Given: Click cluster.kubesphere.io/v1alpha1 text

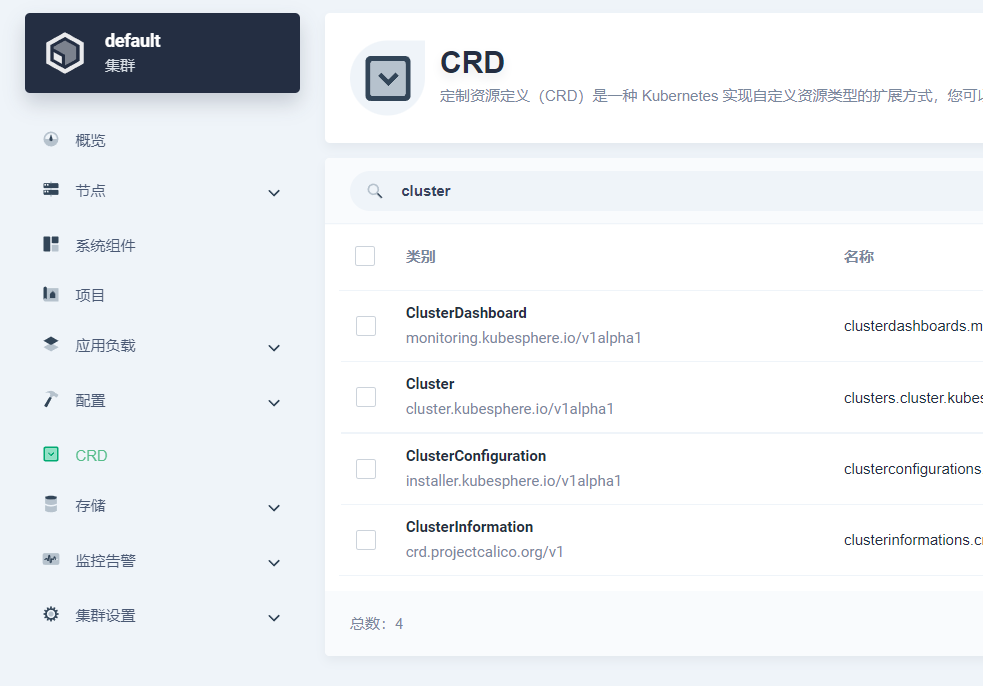Looking at the screenshot, I should 510,409.
